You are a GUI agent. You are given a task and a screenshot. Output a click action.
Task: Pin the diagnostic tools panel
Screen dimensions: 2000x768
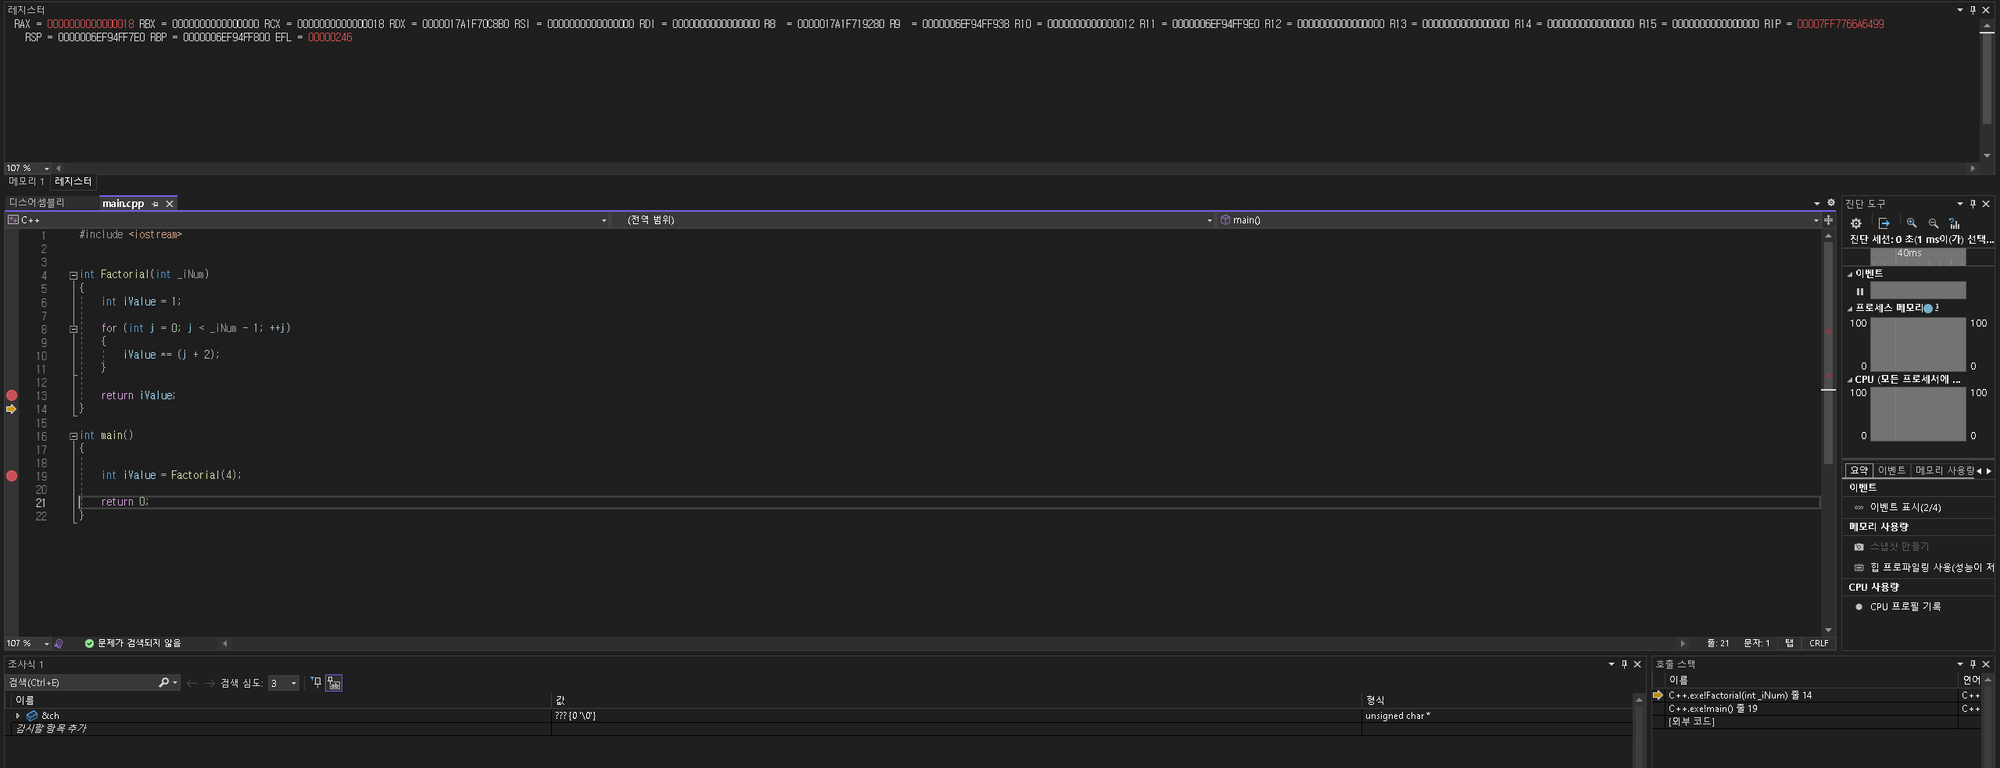click(1973, 204)
